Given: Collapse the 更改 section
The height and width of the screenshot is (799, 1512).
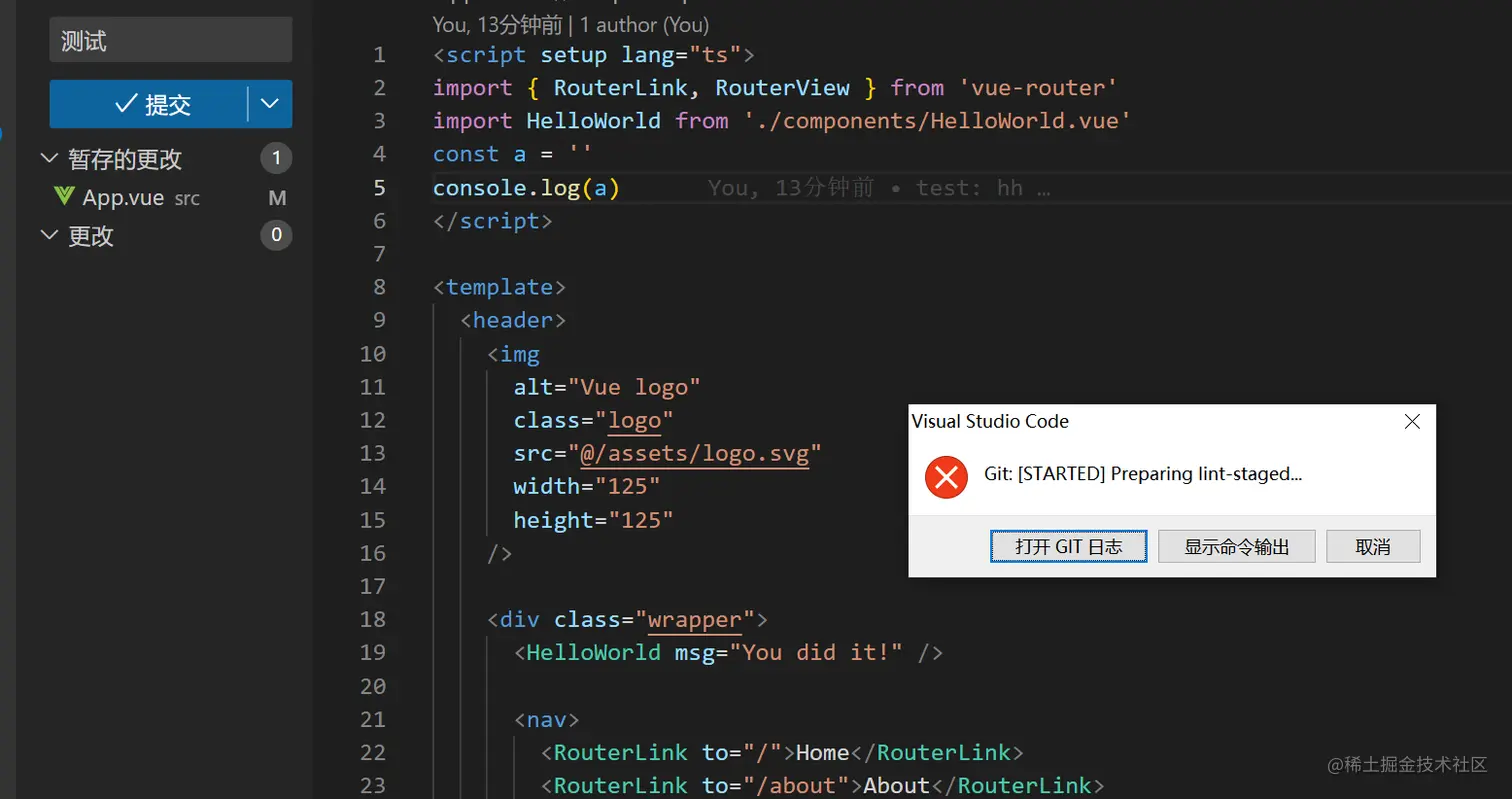Looking at the screenshot, I should click(x=49, y=236).
